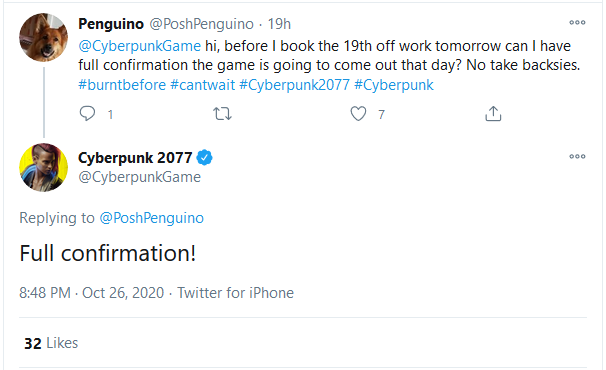The width and height of the screenshot is (606, 370).
Task: Retweet Penguino's tweet
Action: pyautogui.click(x=222, y=114)
